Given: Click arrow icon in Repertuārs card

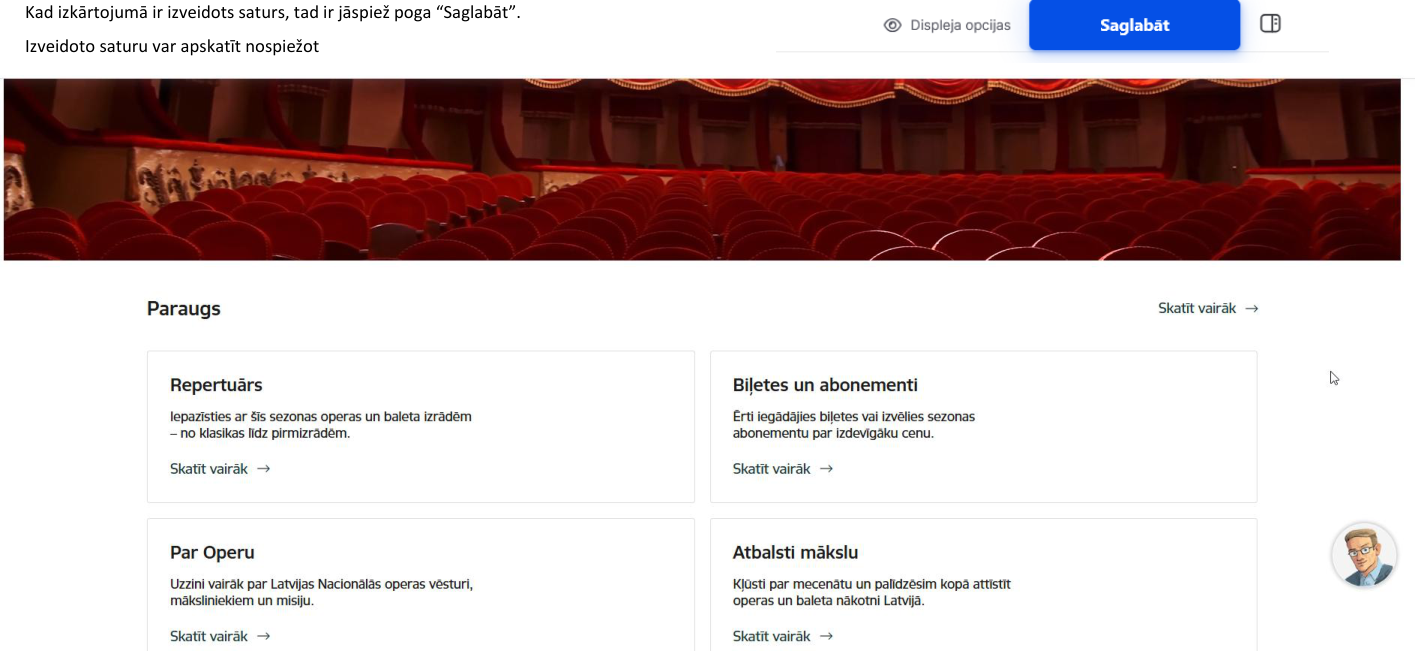Looking at the screenshot, I should tap(264, 468).
